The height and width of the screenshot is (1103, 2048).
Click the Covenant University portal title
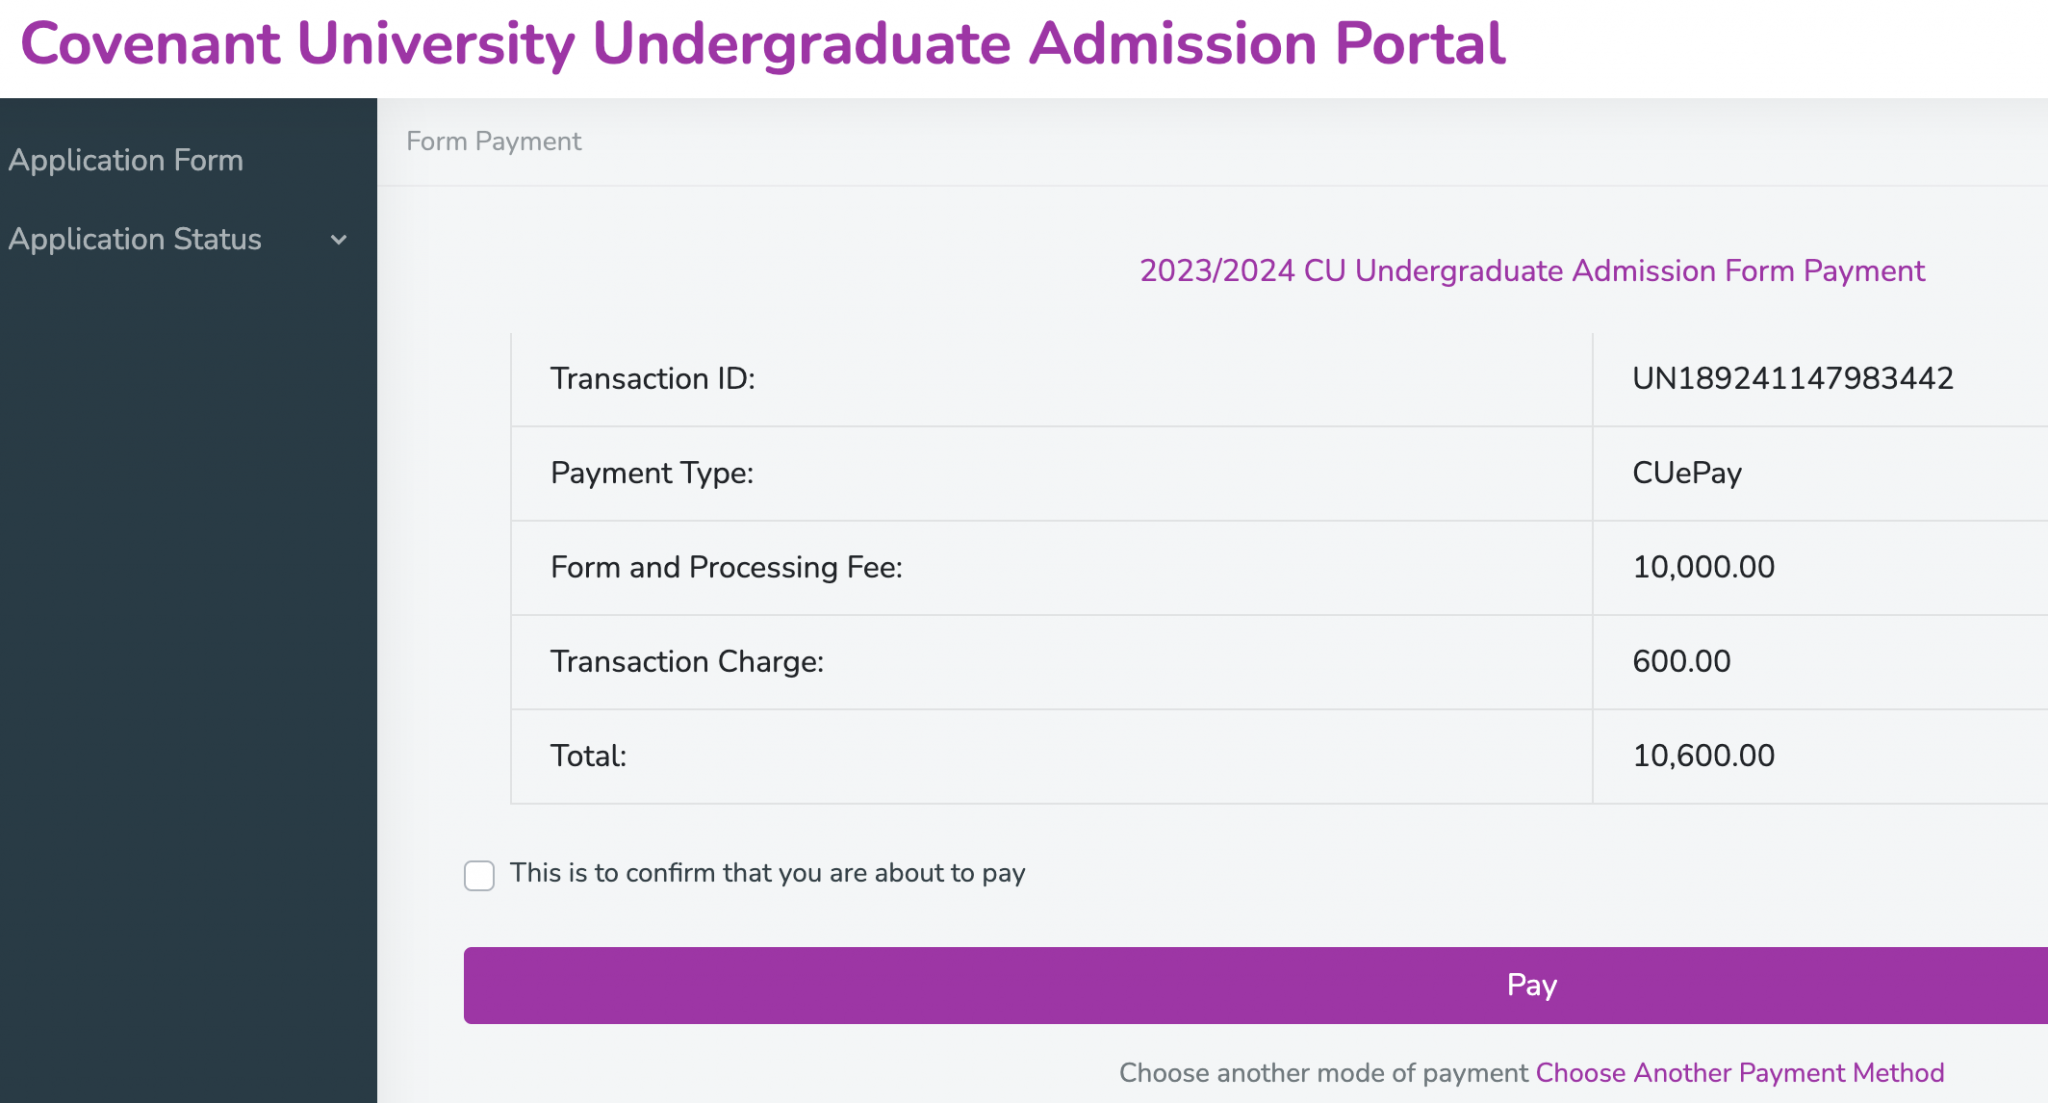(762, 44)
